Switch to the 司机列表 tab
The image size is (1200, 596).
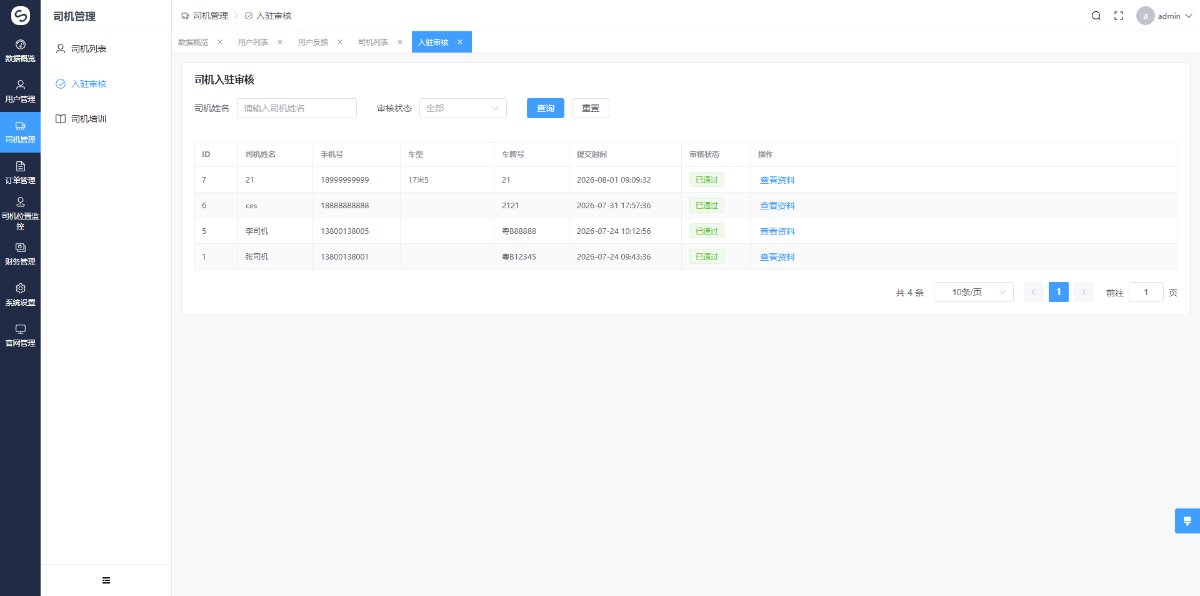[373, 42]
